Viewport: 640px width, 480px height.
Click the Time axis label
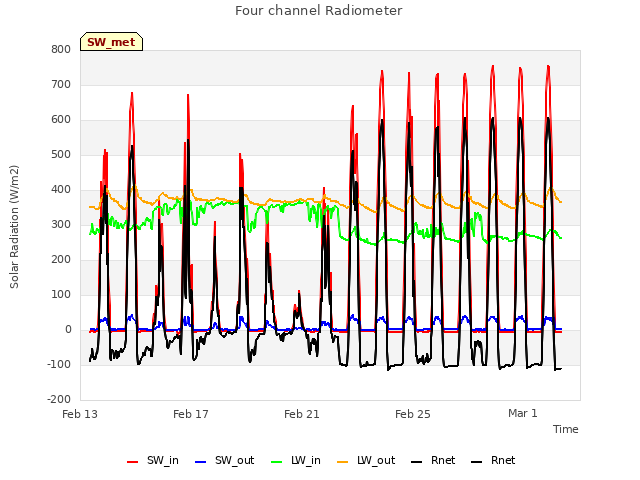coord(566,429)
